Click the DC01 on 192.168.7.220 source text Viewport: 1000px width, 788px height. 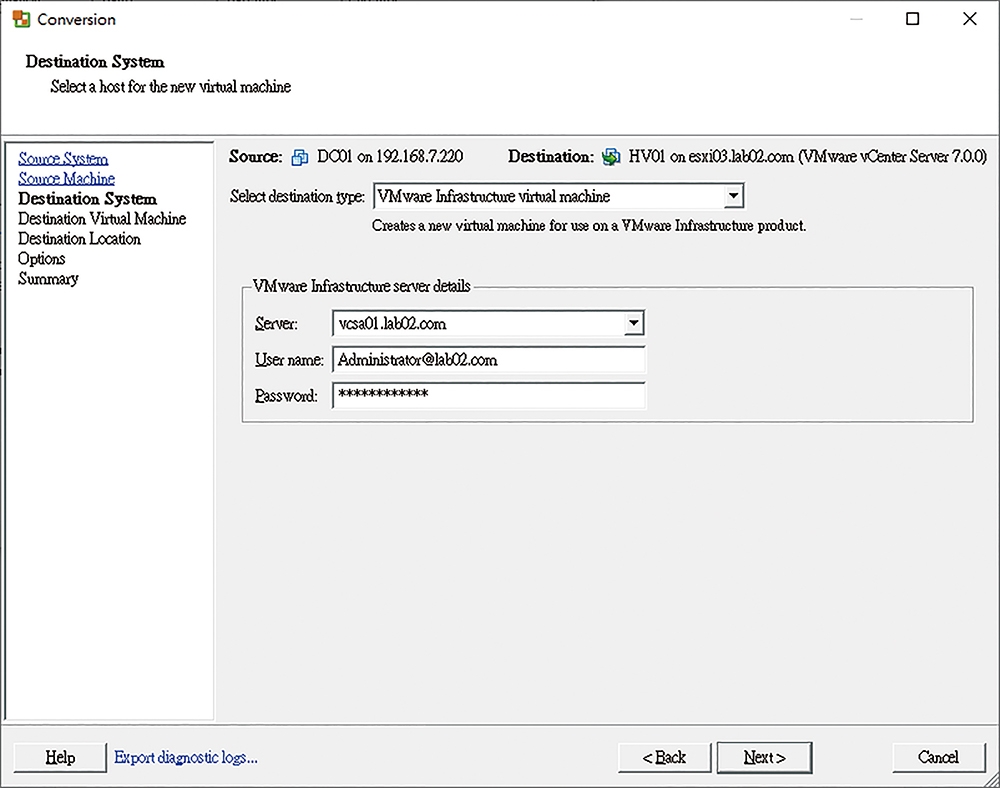tap(390, 156)
